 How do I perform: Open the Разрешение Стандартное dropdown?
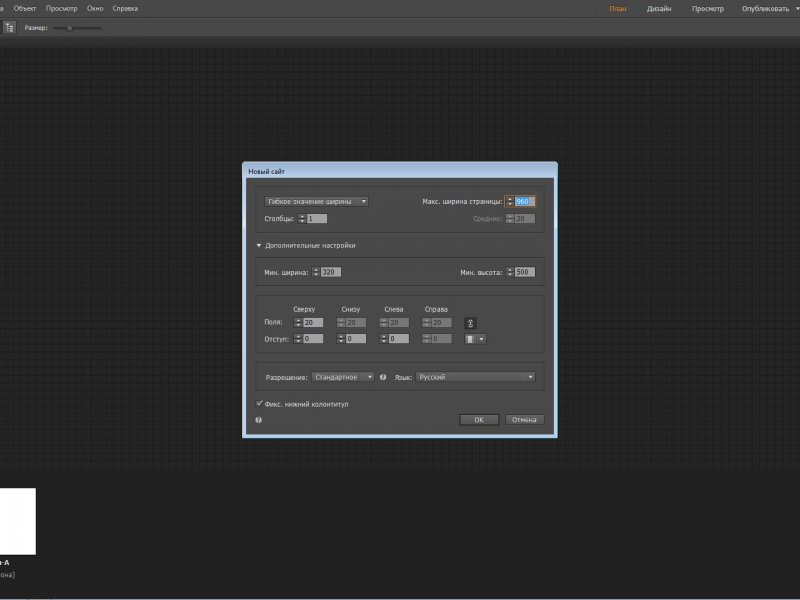[x=343, y=377]
